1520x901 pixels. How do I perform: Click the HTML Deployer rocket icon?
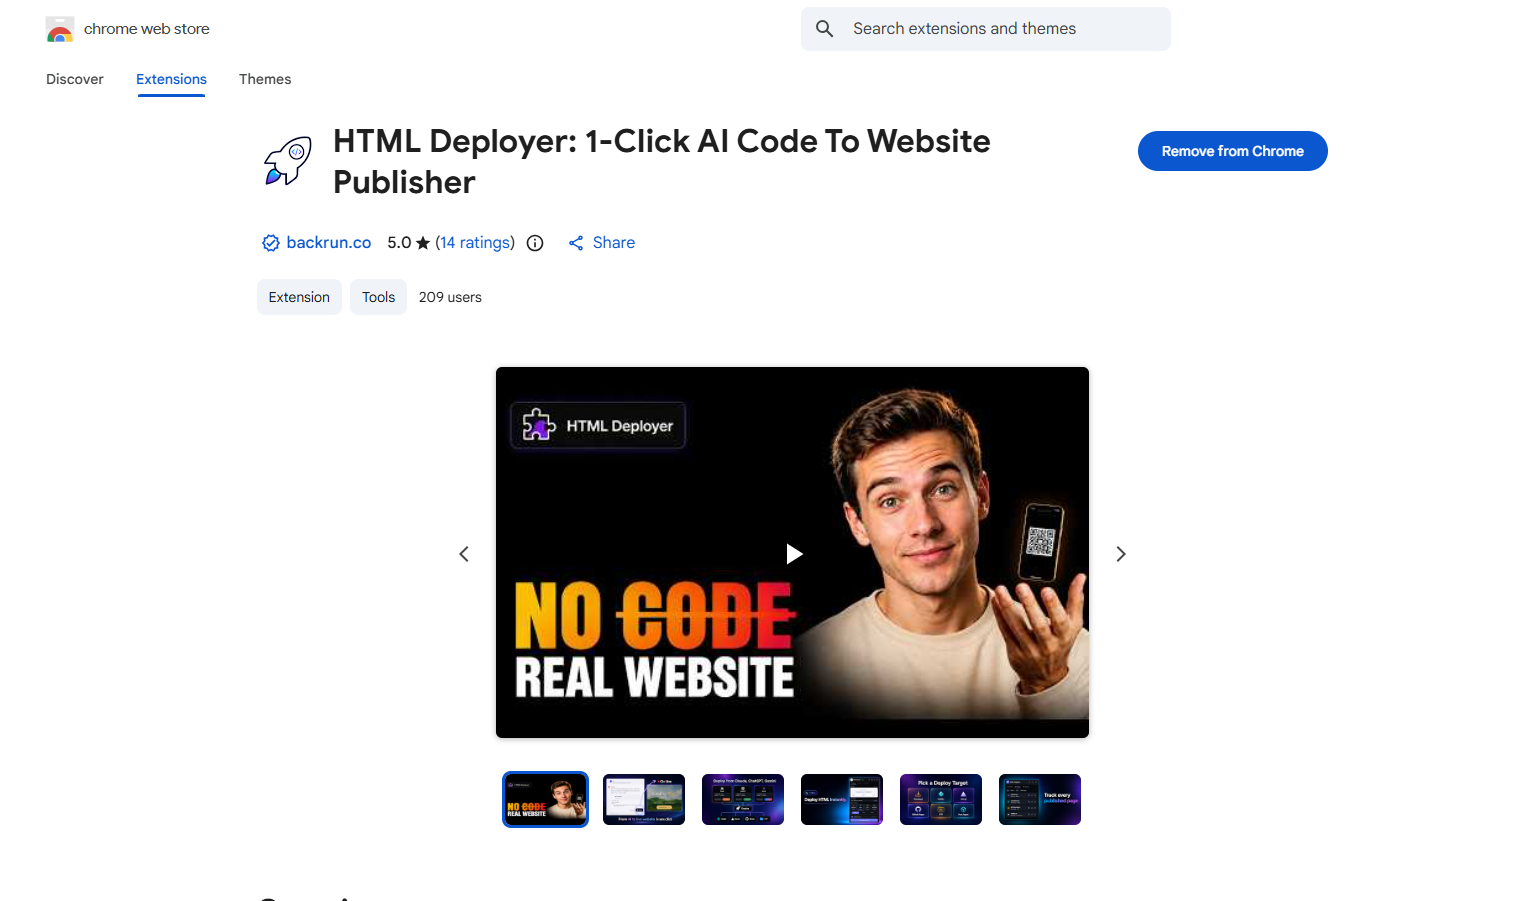tap(288, 161)
